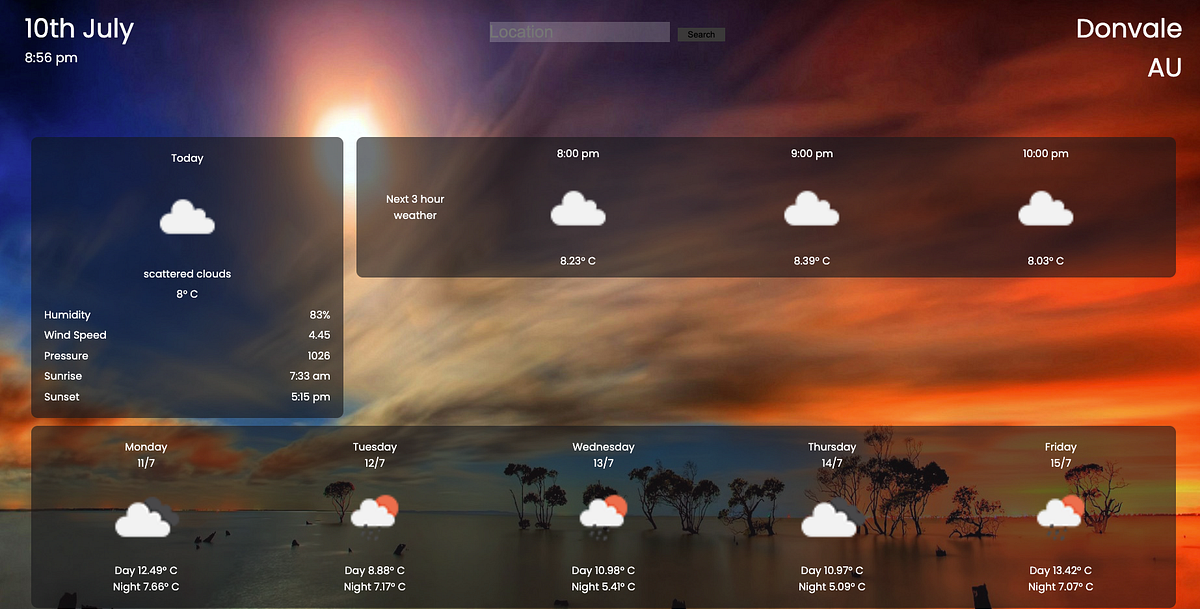
Task: Select the 8:00 pm cloud icon
Action: (x=578, y=209)
